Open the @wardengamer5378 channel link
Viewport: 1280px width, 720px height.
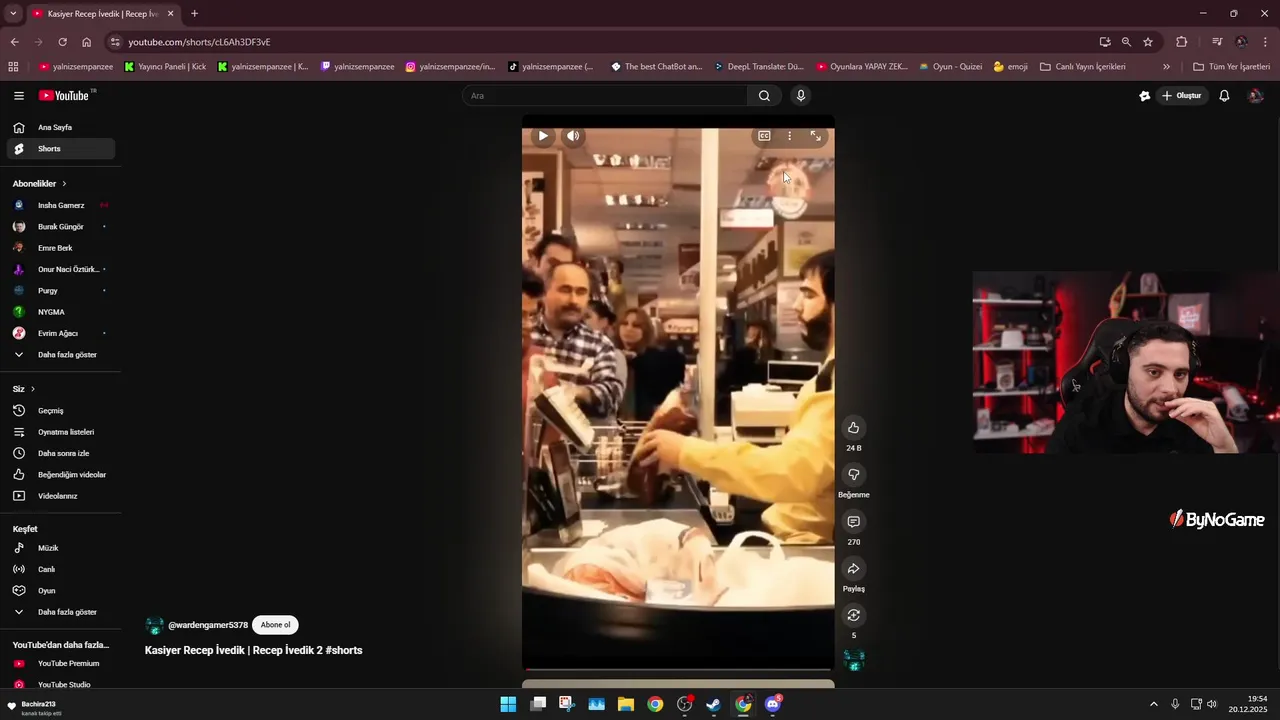(207, 625)
